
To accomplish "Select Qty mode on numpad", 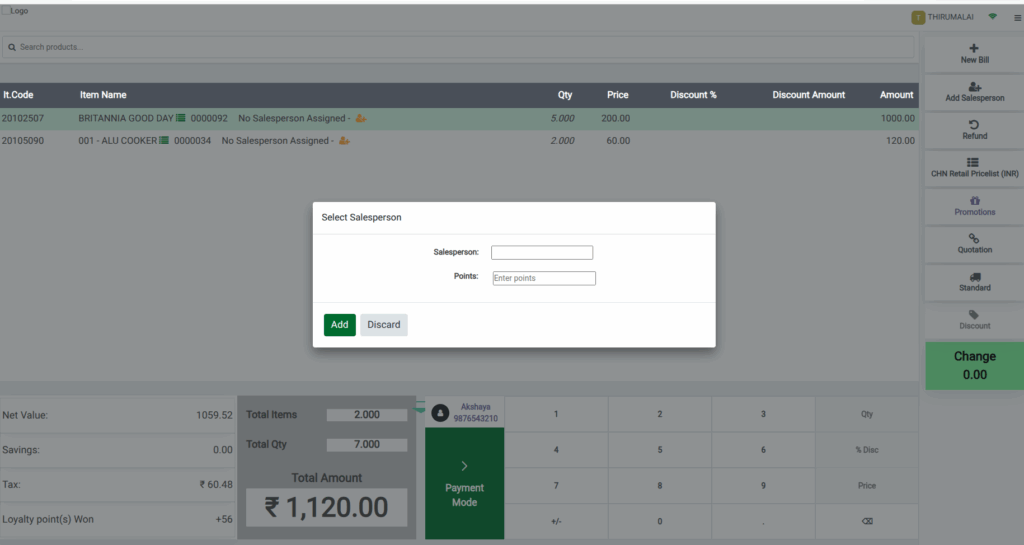I will point(867,414).
